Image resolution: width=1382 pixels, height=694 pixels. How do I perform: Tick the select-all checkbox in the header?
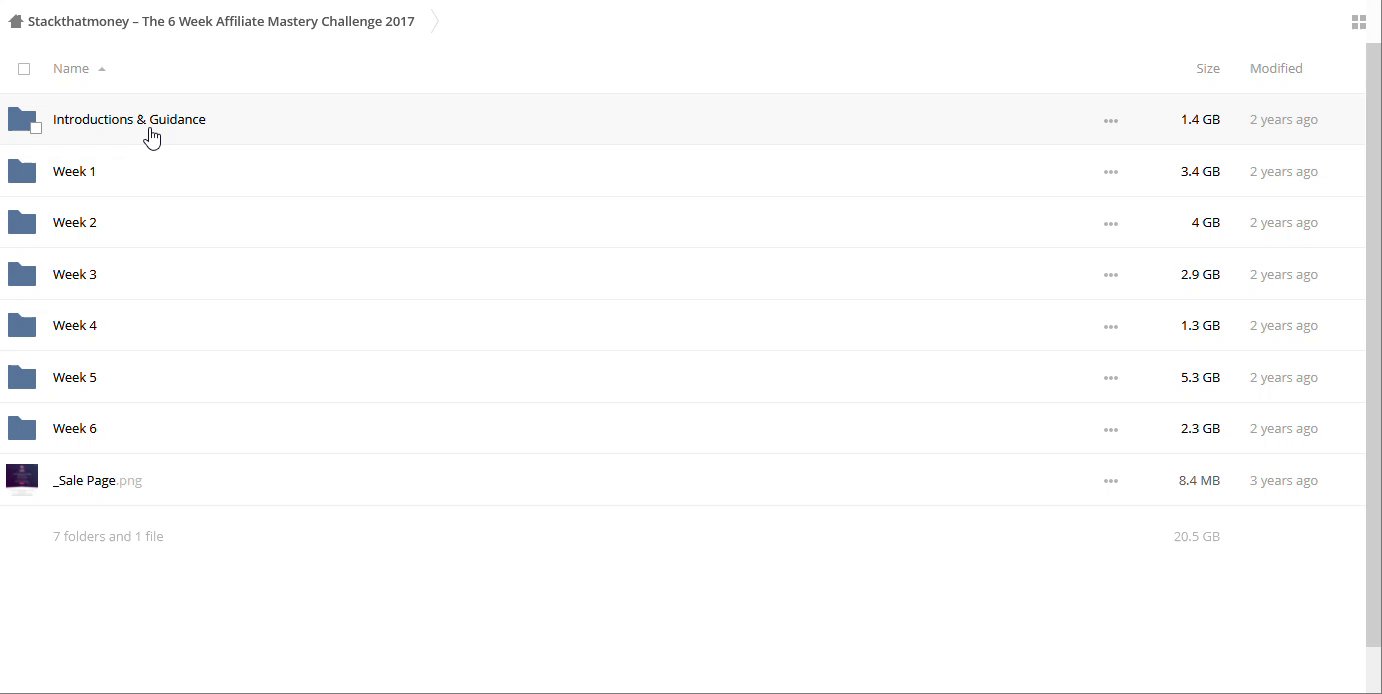tap(24, 69)
